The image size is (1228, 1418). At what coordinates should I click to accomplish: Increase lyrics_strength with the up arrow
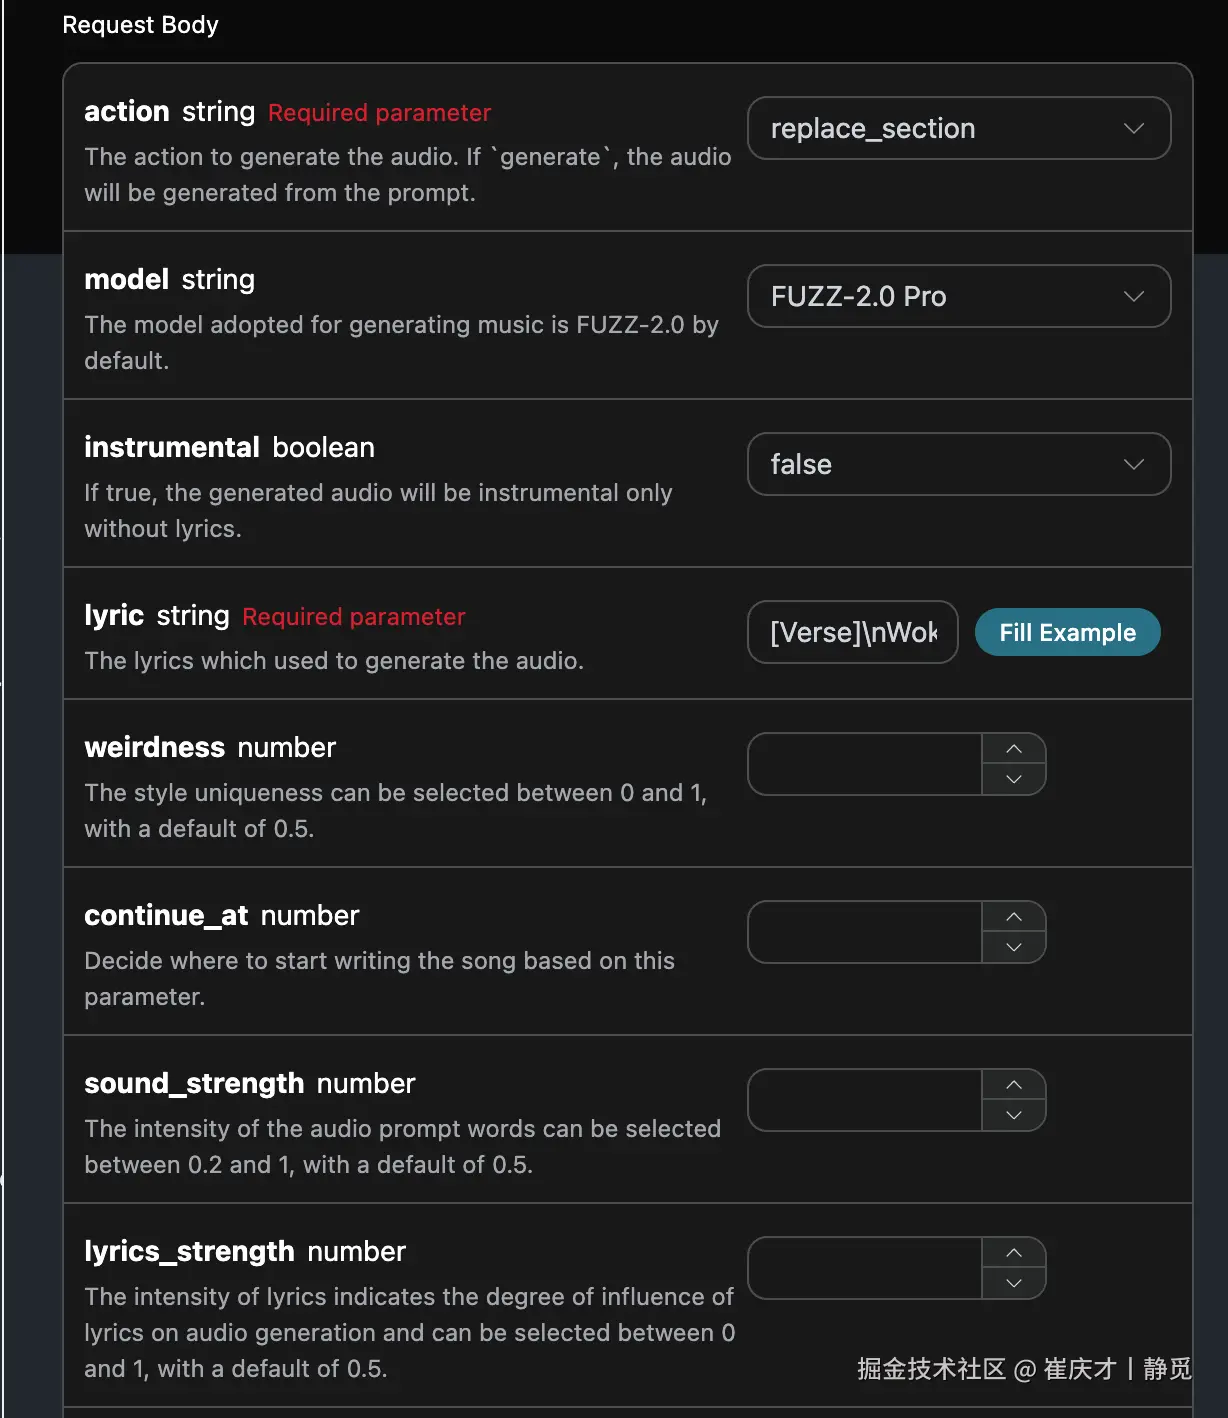1014,1253
